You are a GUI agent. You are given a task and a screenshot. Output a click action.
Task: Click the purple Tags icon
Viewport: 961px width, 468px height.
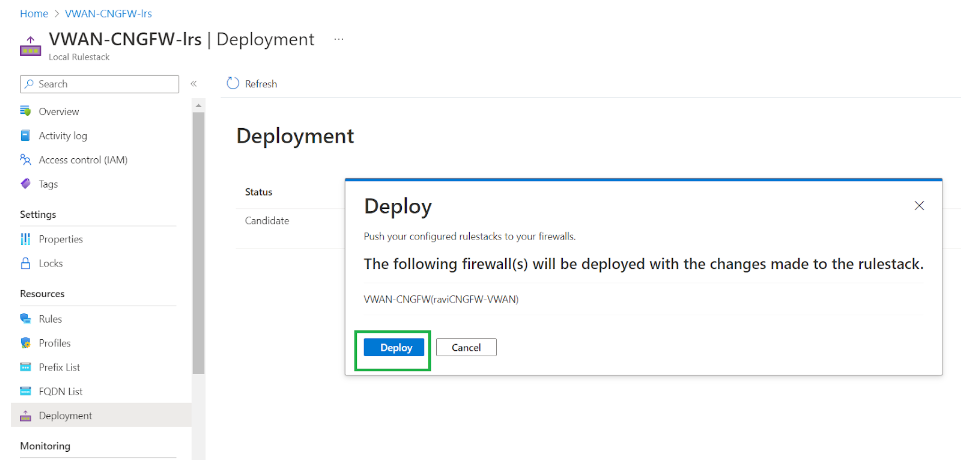point(26,184)
